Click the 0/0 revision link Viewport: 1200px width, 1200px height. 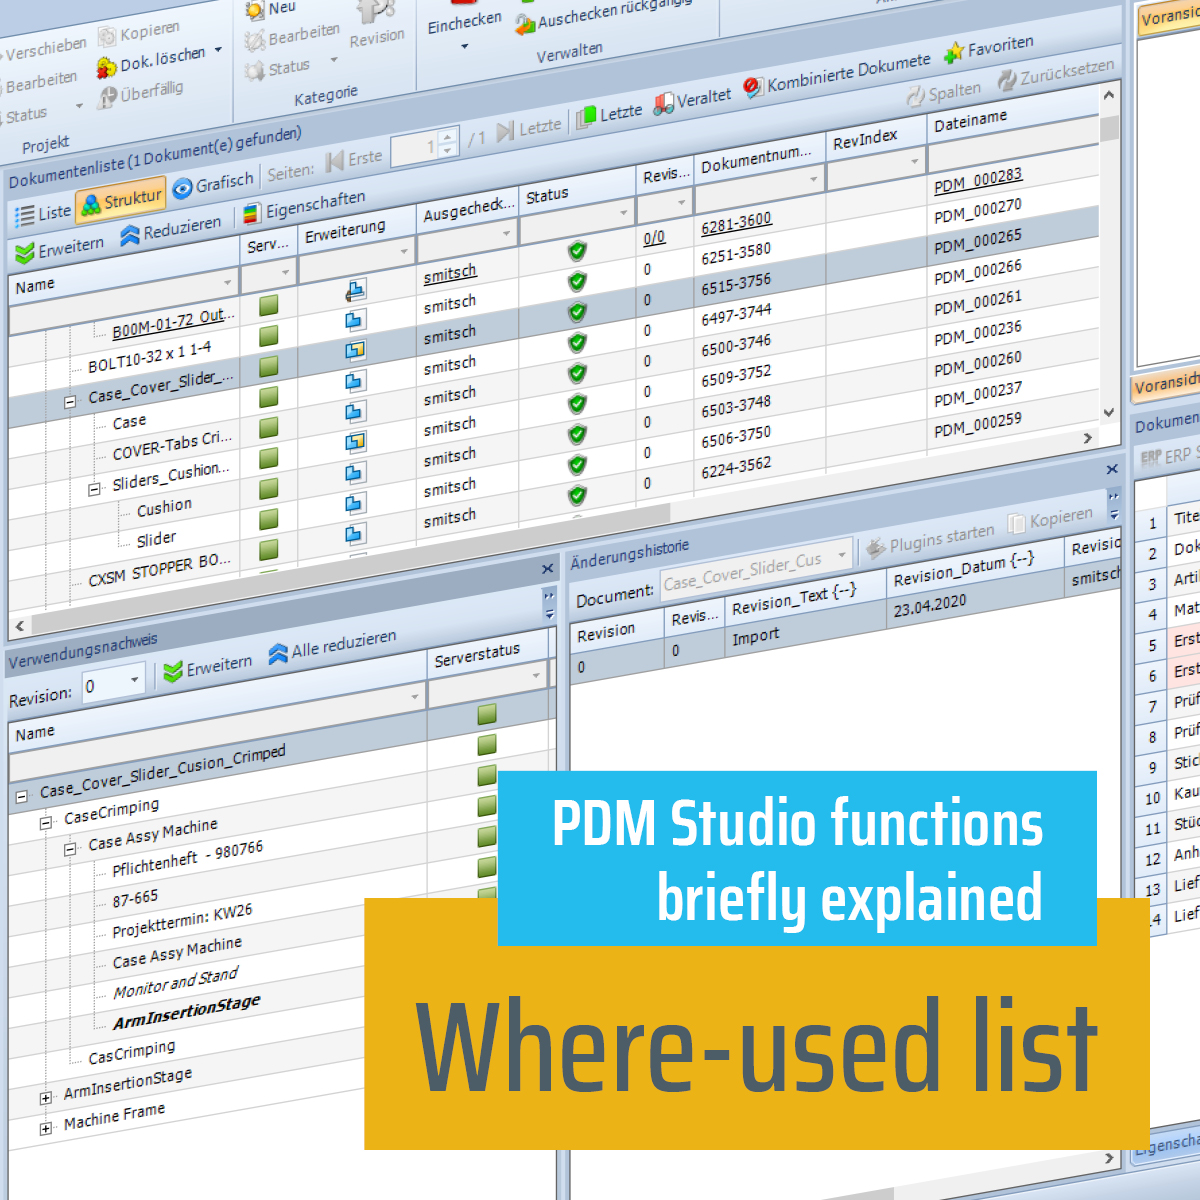click(x=654, y=238)
